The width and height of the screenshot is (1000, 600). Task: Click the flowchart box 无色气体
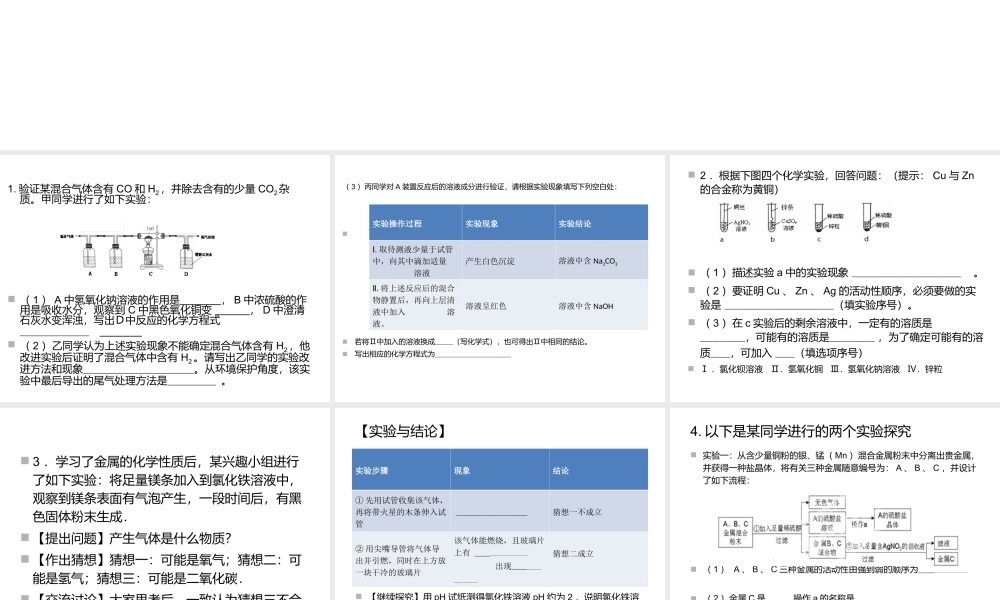click(827, 502)
